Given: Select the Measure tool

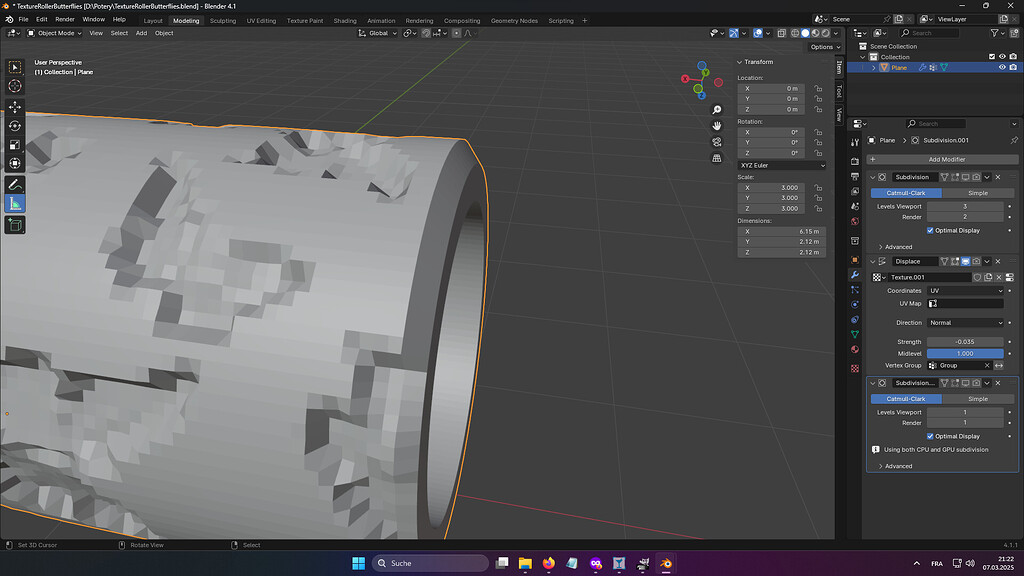Looking at the screenshot, I should coord(15,204).
